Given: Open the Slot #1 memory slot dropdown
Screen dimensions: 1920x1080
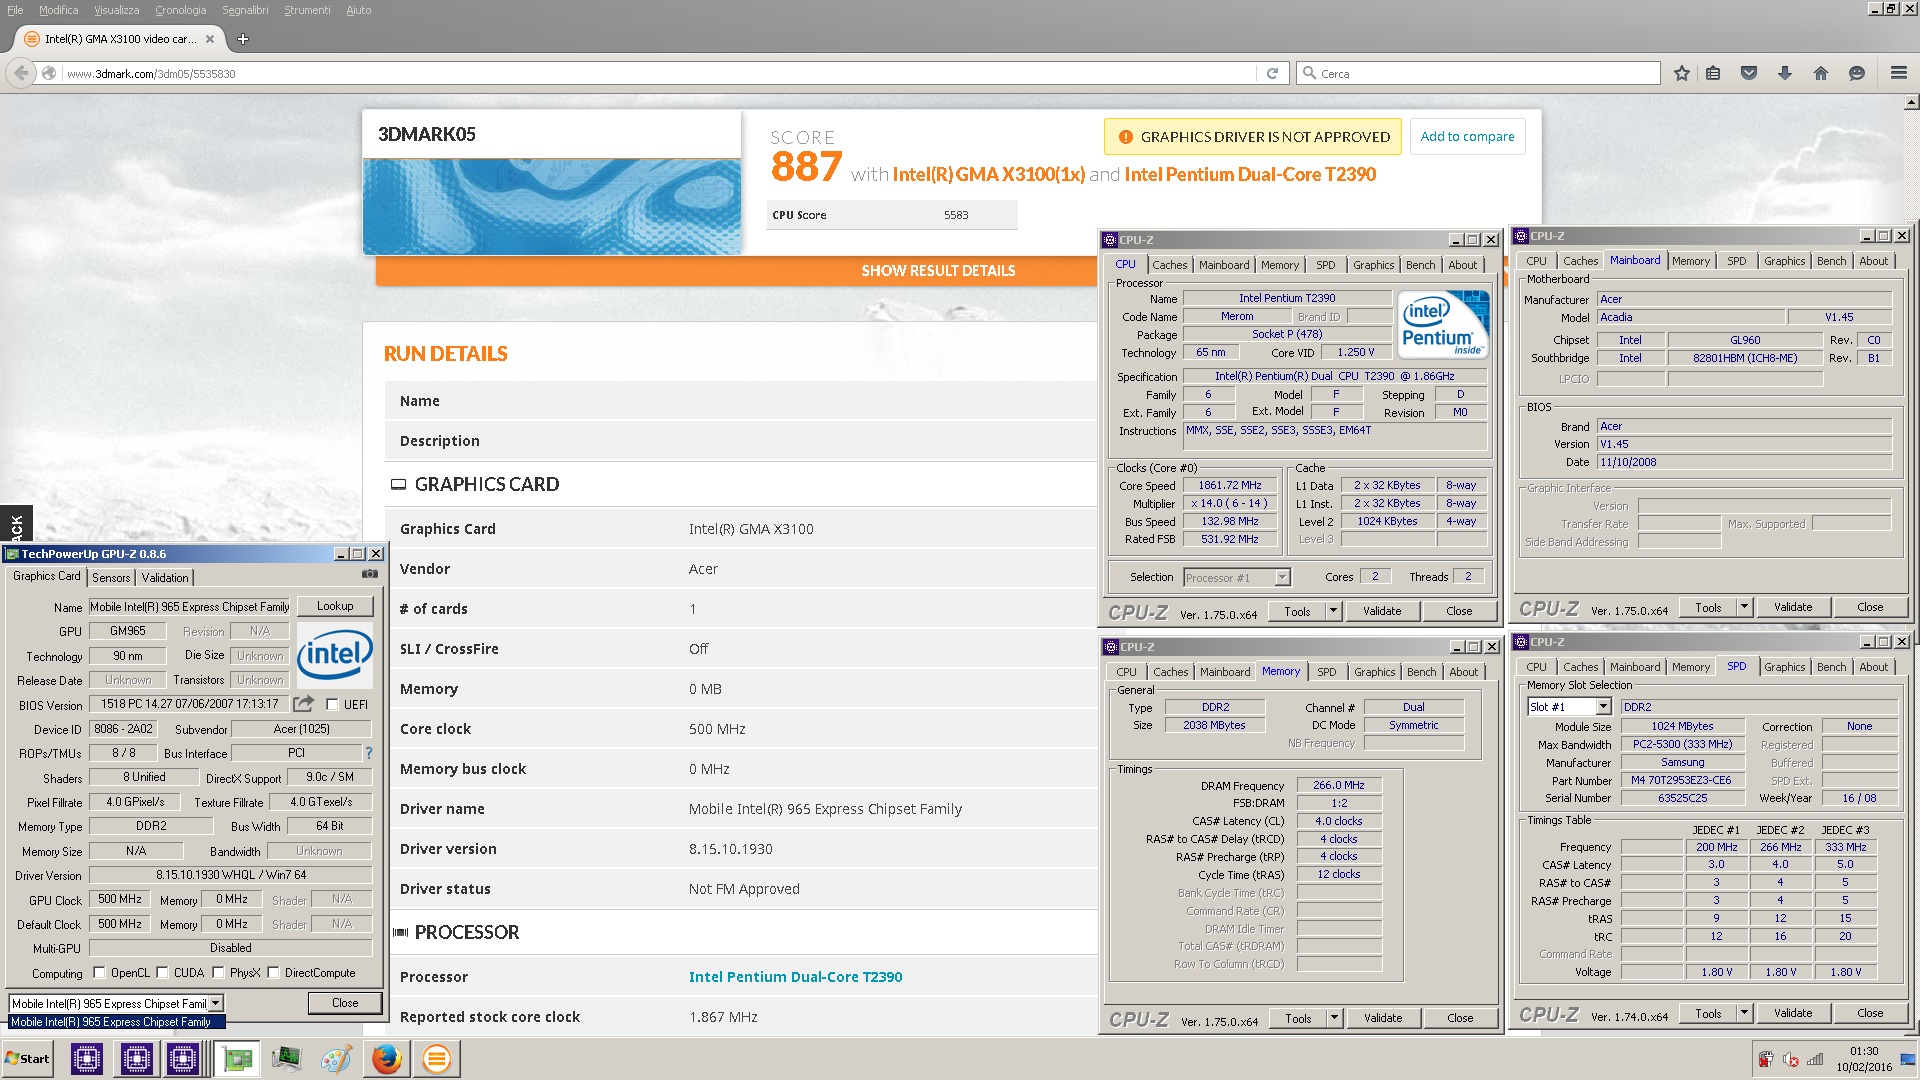Looking at the screenshot, I should pyautogui.click(x=1603, y=707).
